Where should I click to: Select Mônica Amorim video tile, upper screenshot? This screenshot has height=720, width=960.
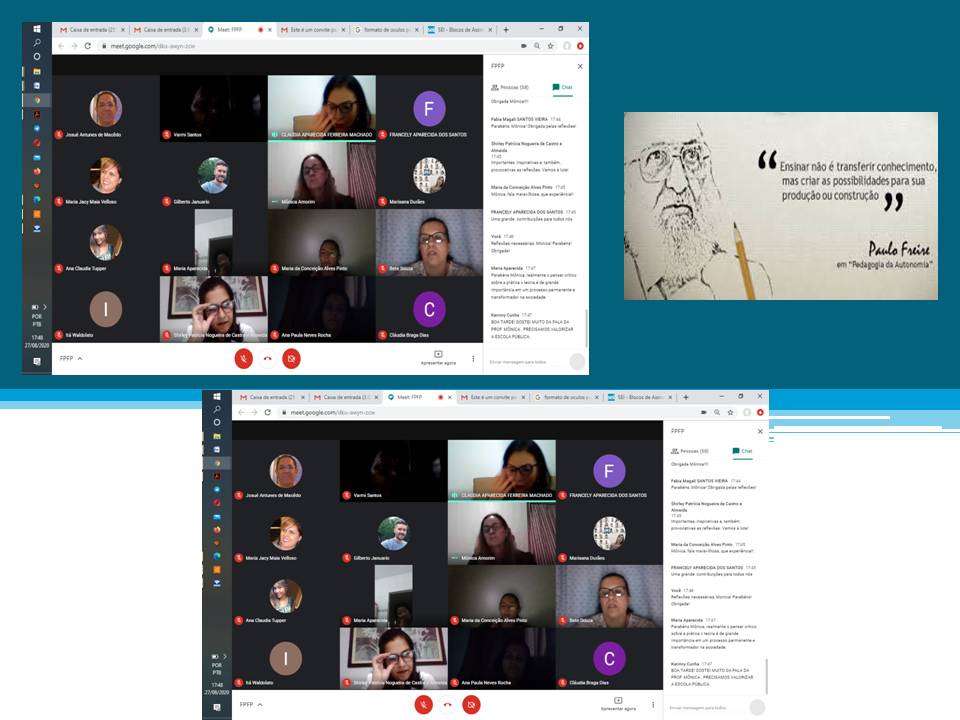[x=321, y=176]
